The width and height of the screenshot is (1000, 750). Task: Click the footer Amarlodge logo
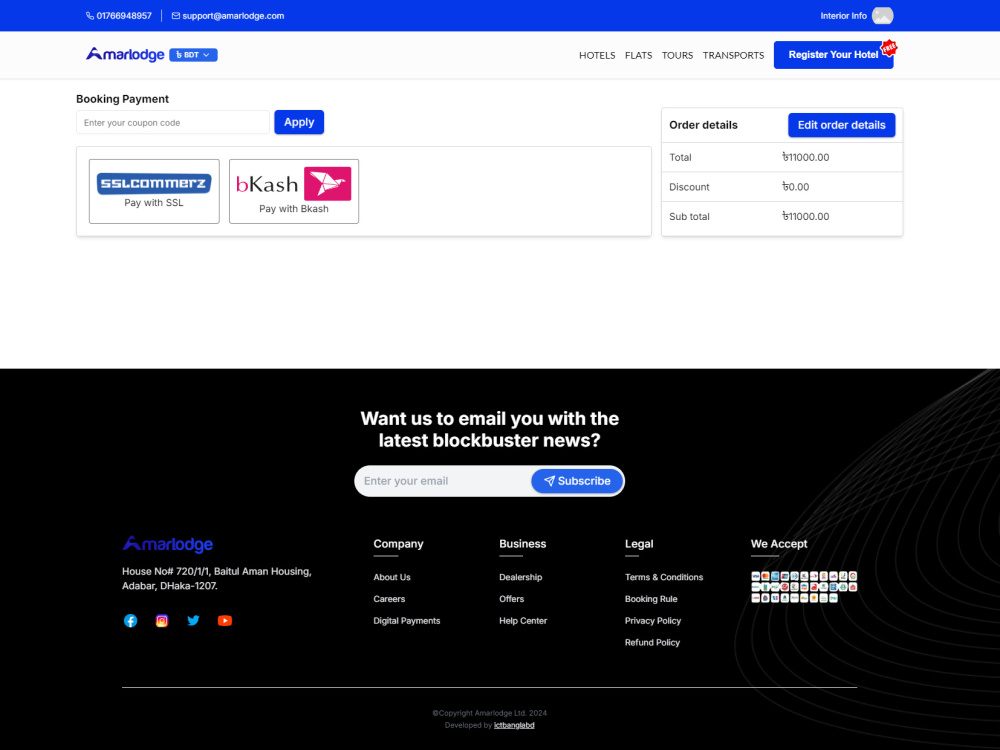tap(168, 544)
